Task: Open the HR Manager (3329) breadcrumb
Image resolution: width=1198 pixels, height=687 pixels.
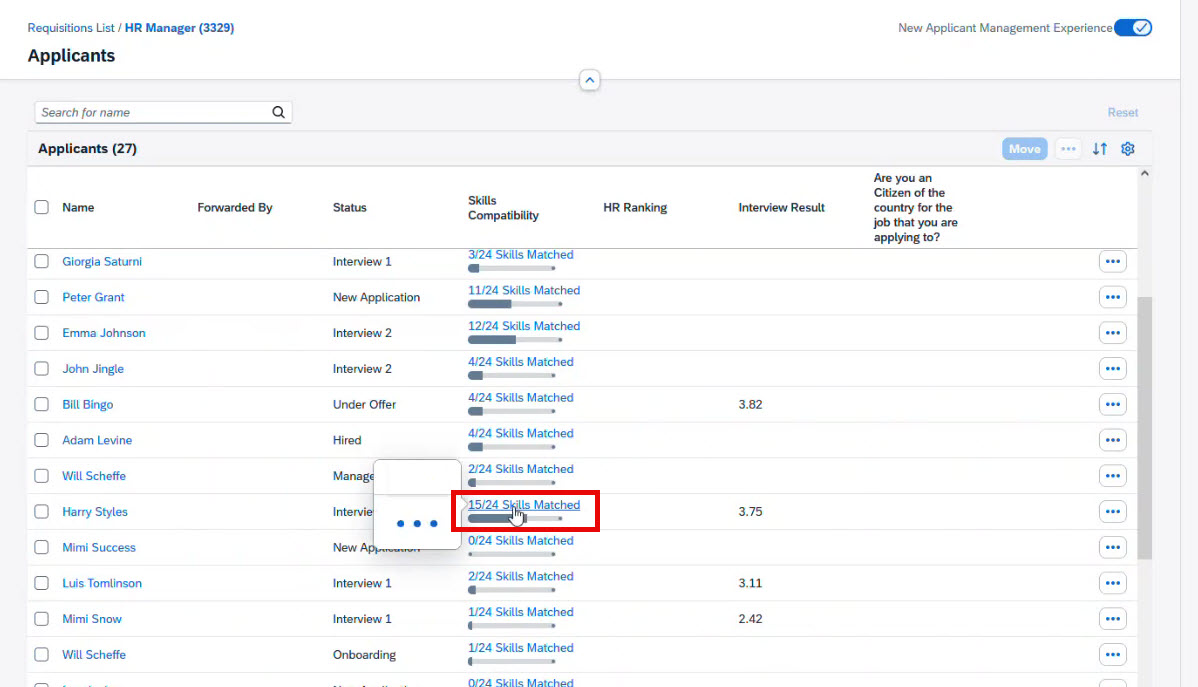Action: point(179,28)
